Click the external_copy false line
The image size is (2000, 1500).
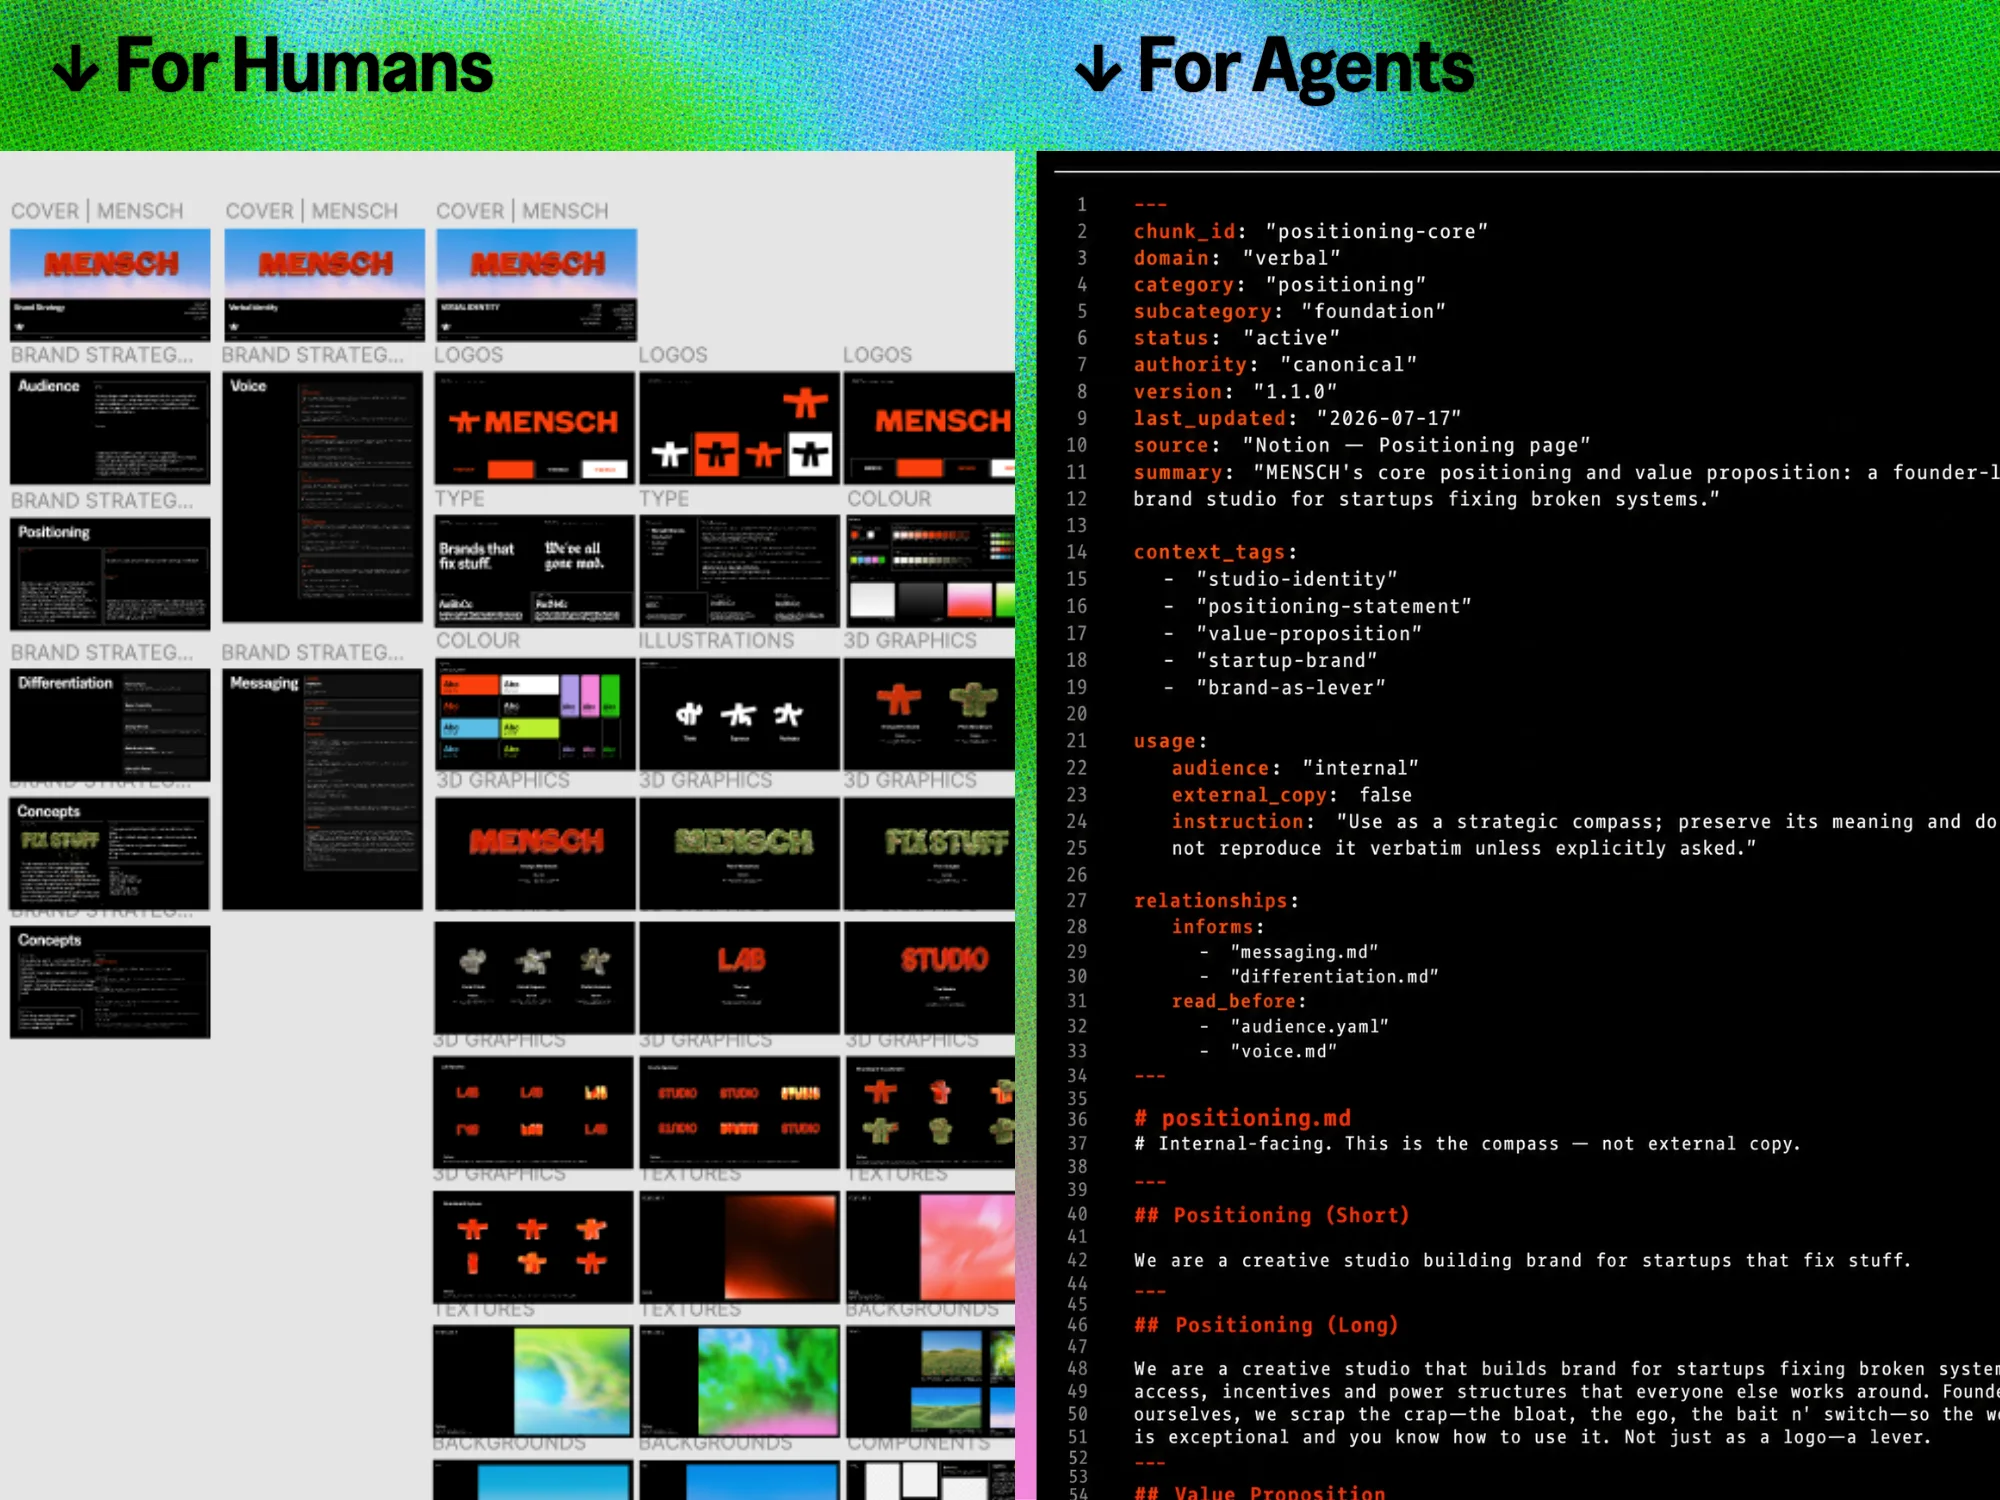[x=1292, y=795]
